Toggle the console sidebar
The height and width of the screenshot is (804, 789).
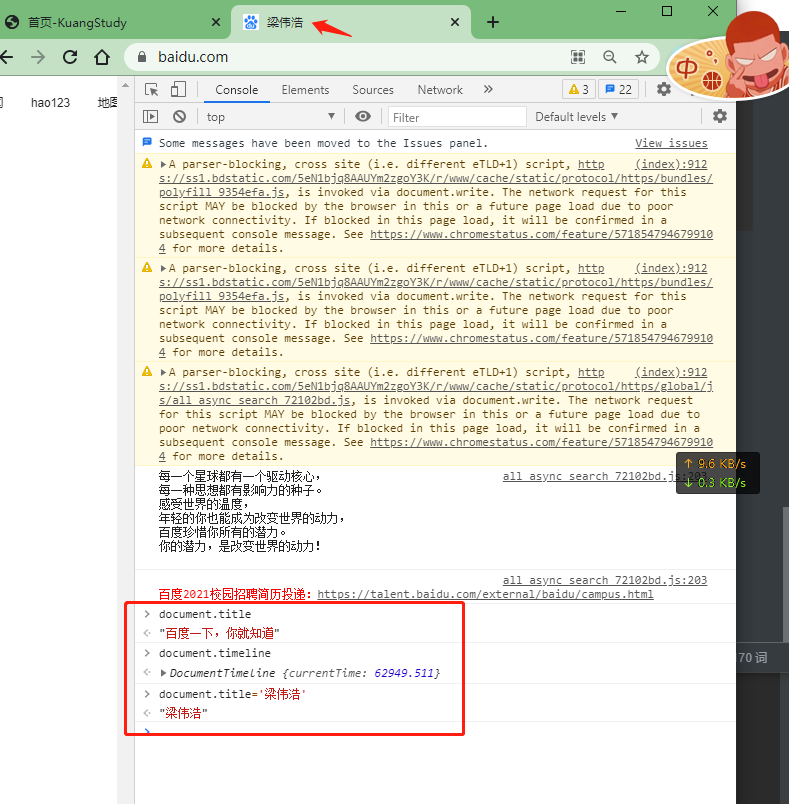(x=150, y=116)
